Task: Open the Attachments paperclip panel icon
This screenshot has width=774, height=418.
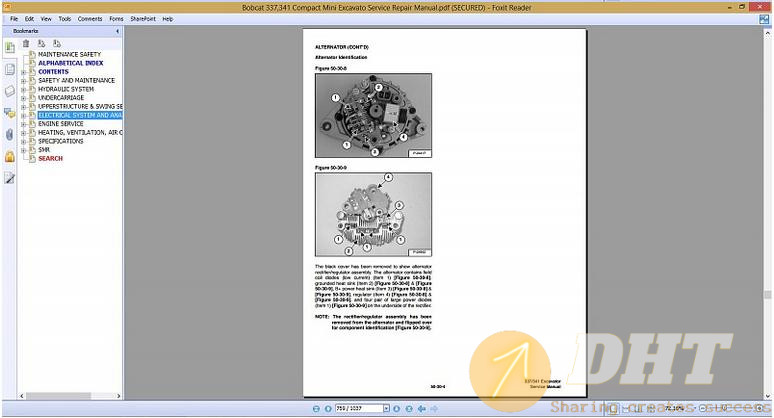Action: 9,135
